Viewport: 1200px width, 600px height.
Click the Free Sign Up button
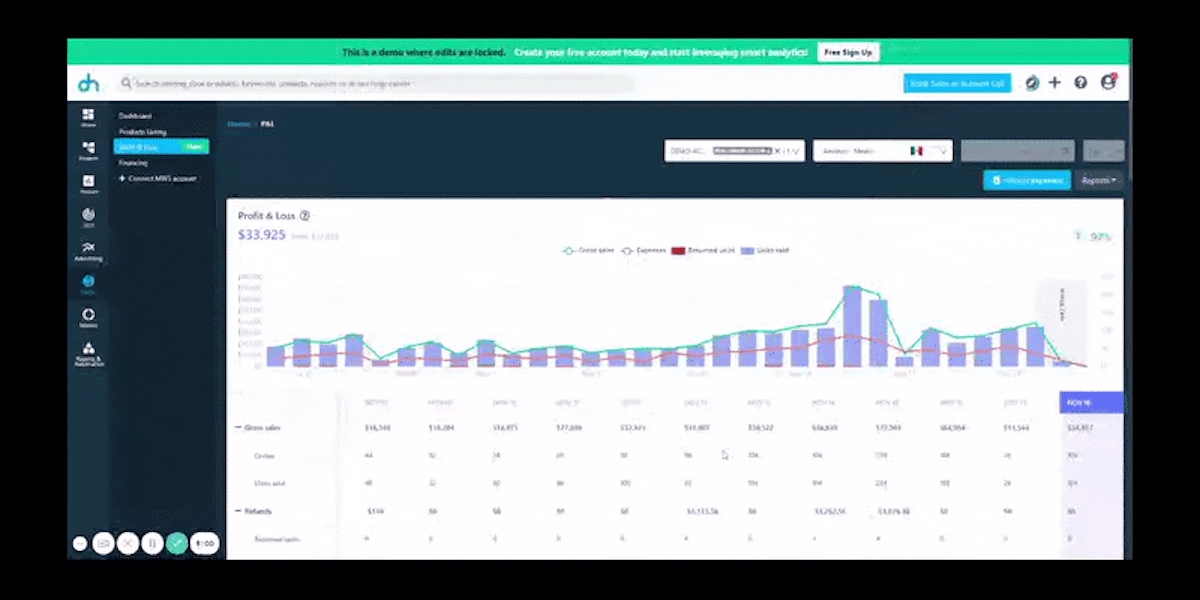(x=848, y=52)
